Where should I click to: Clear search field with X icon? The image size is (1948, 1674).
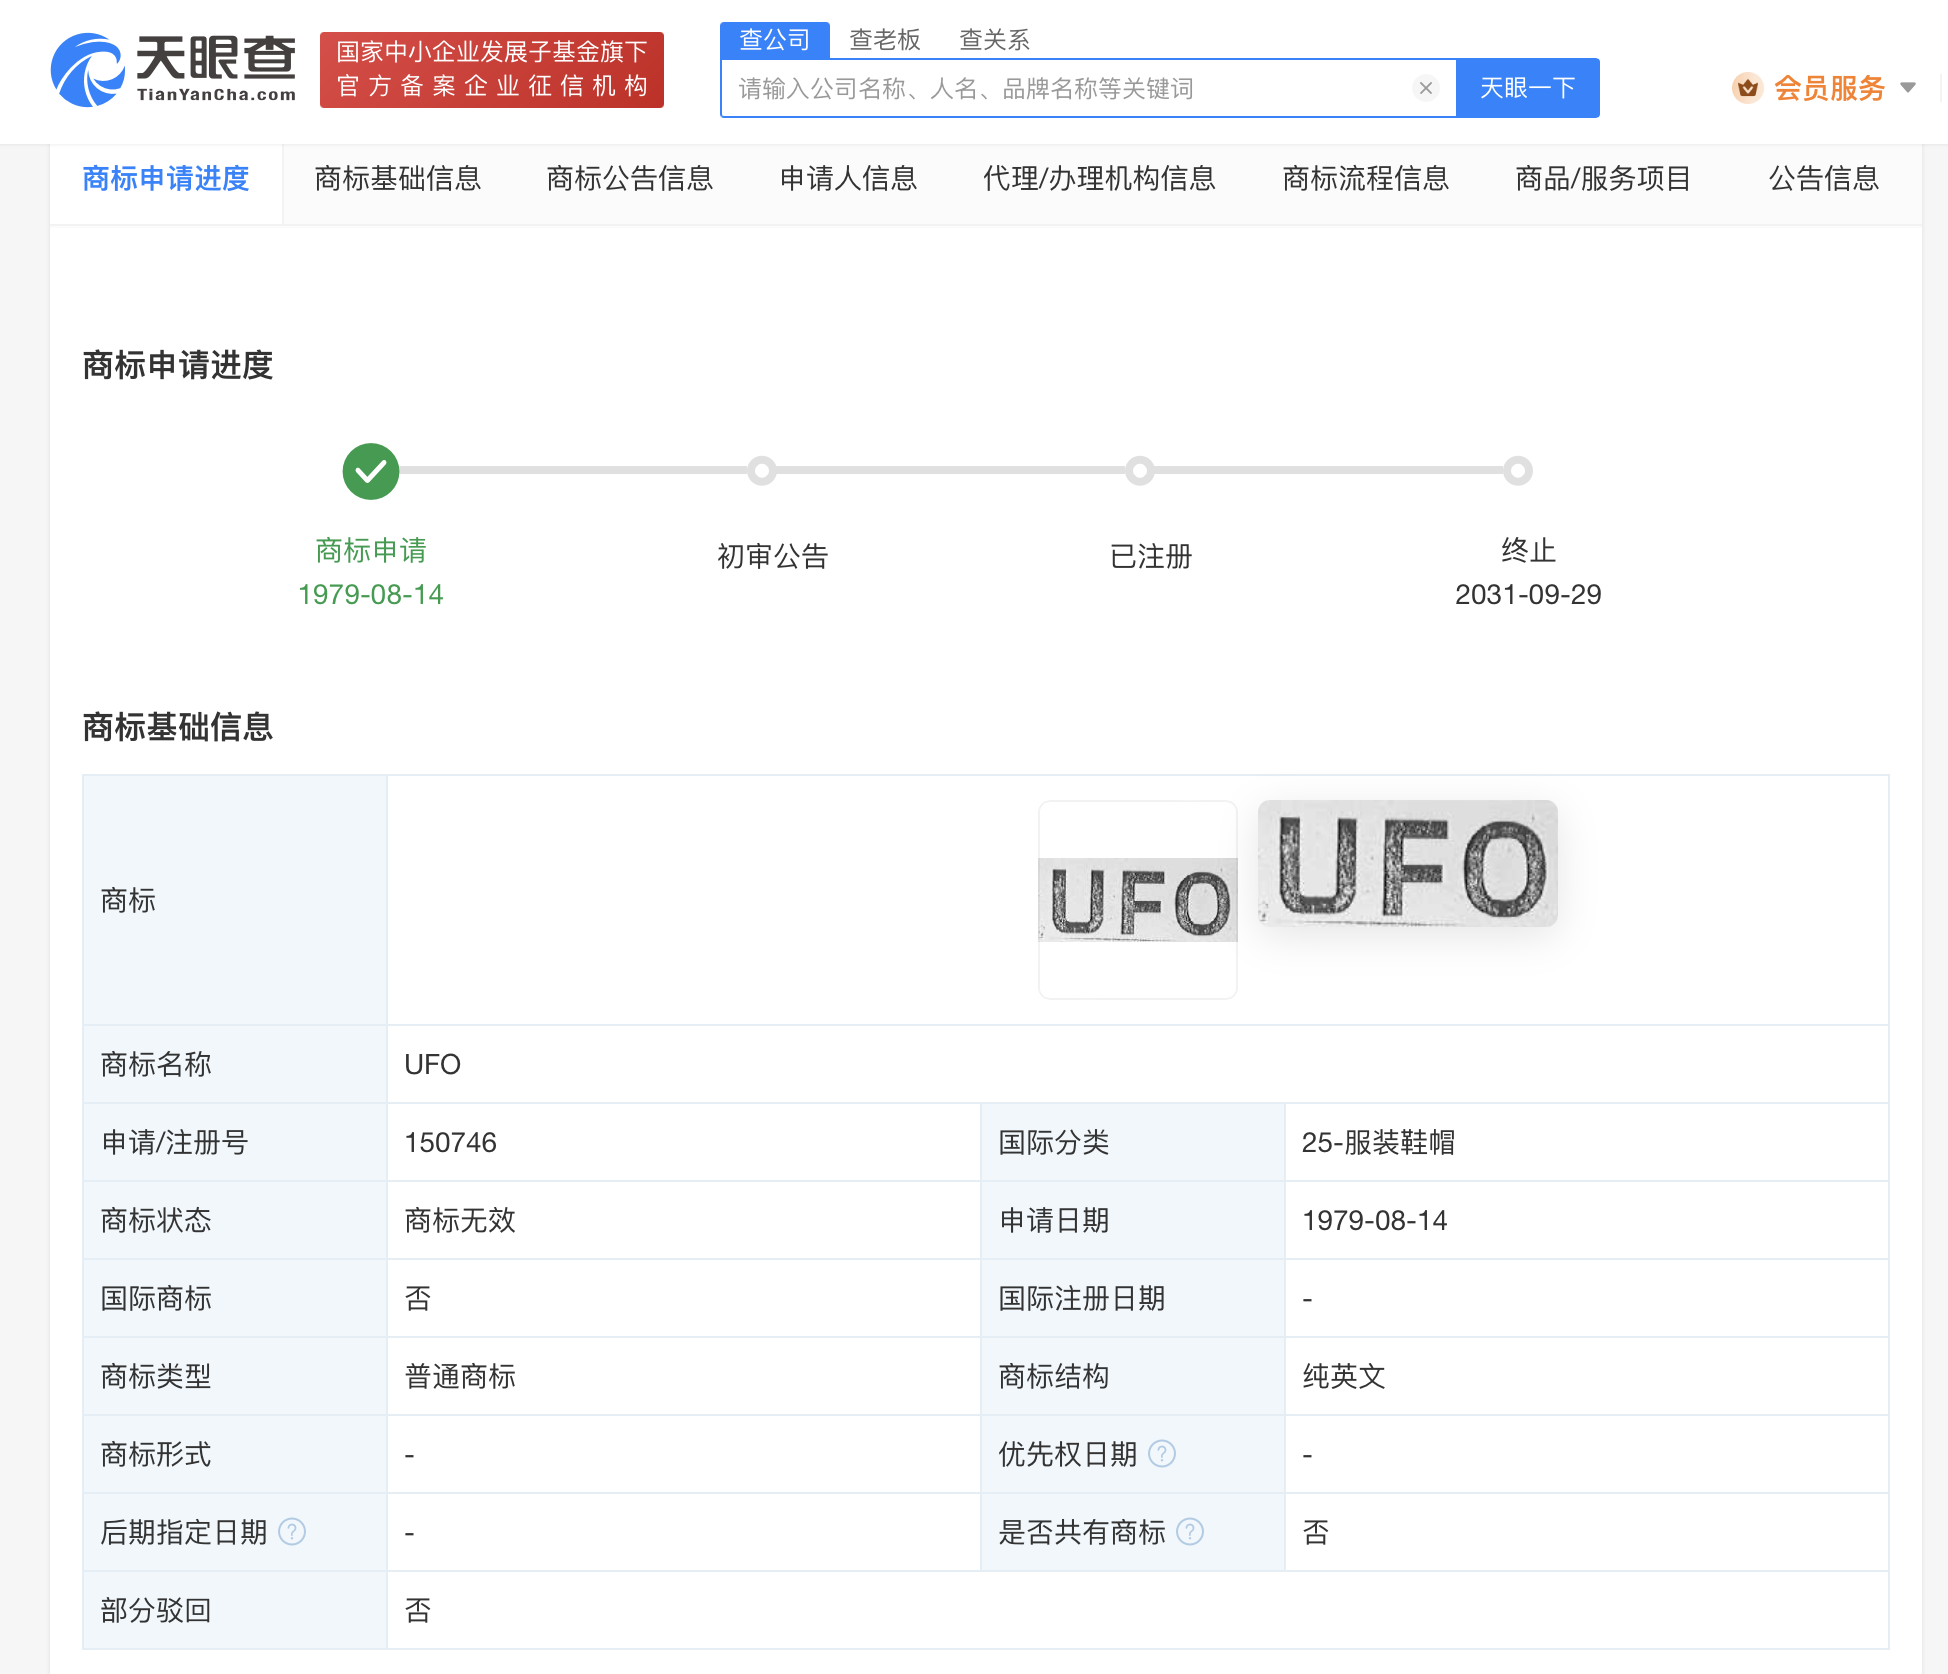coord(1426,88)
